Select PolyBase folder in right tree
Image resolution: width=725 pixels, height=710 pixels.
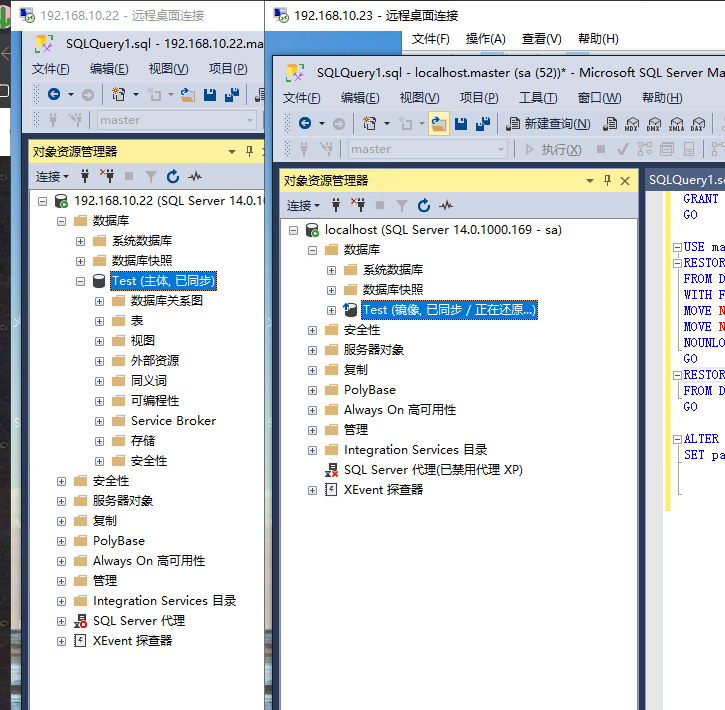point(370,390)
